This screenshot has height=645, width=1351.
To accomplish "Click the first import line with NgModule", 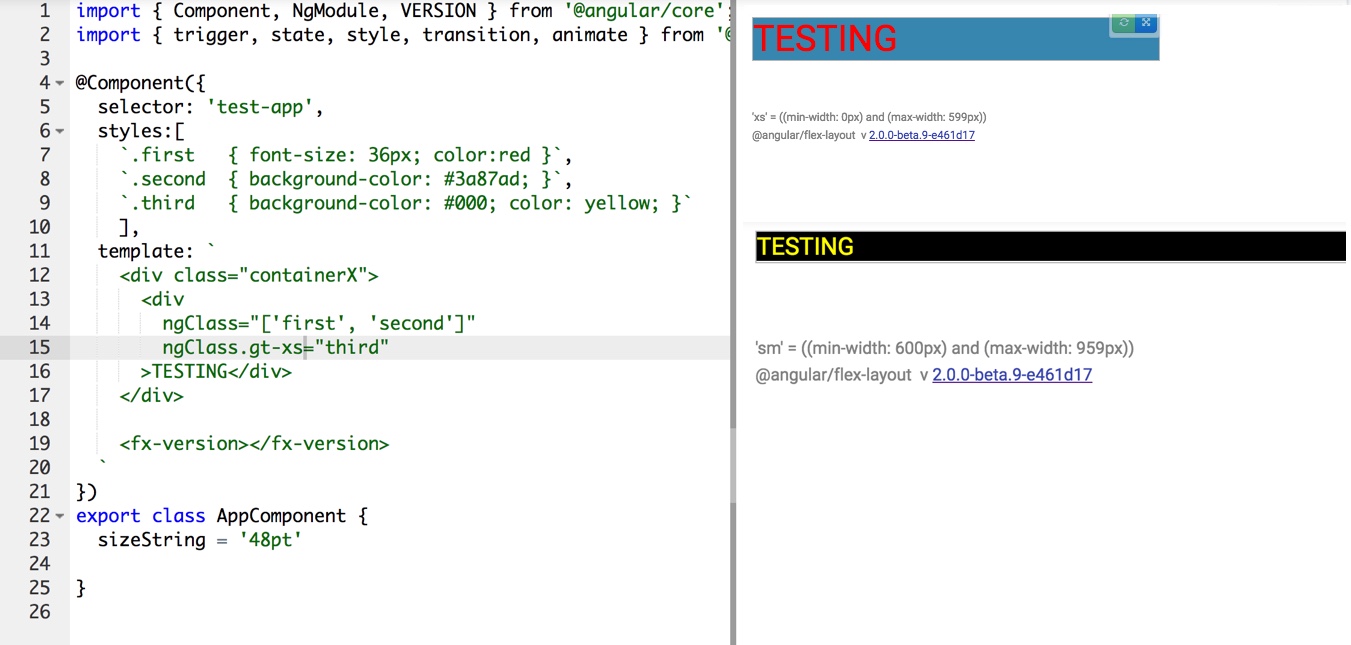I will pos(402,11).
